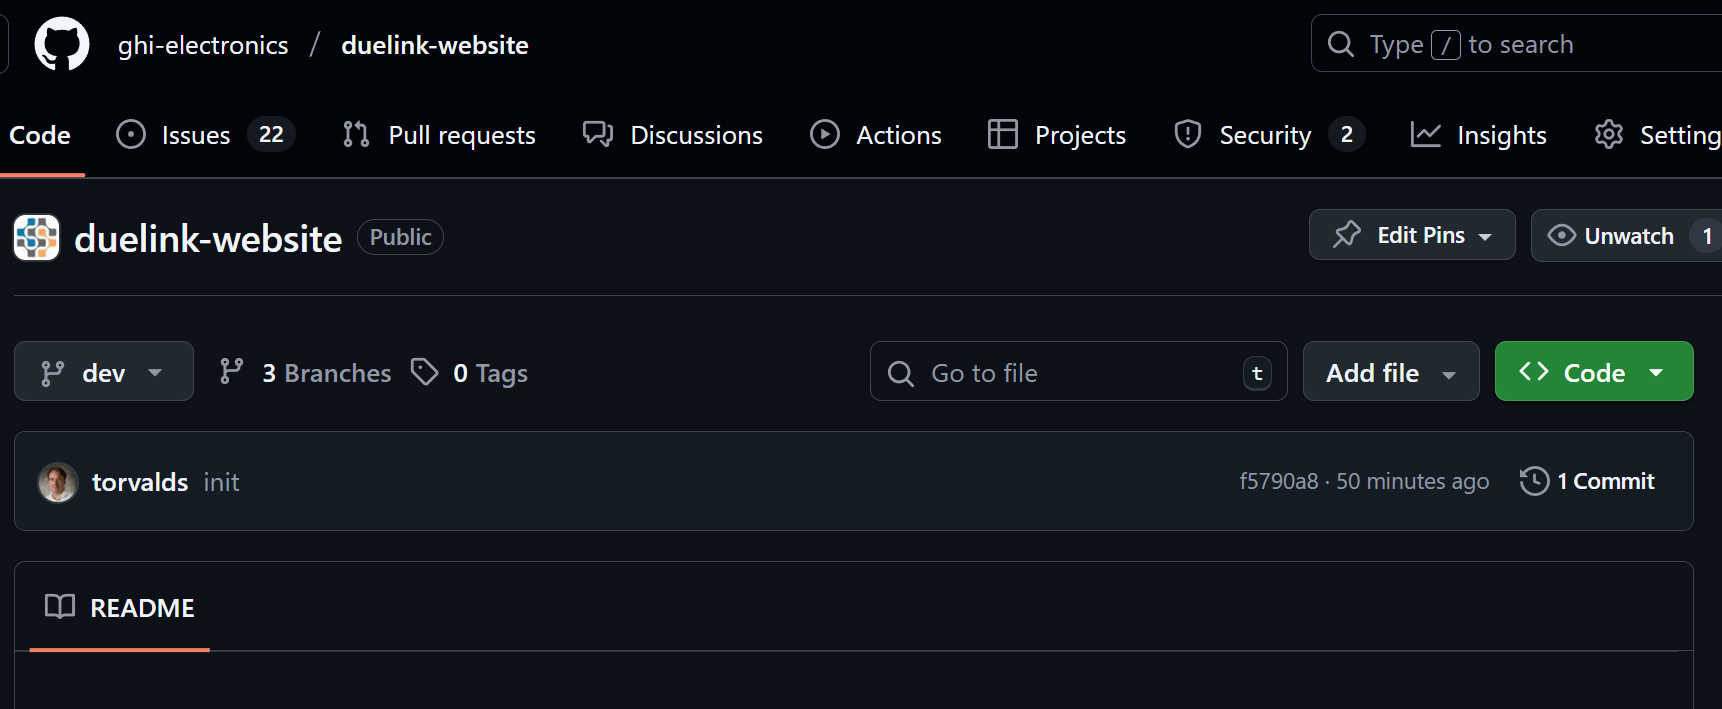Click the pin icon on Edit Pins
Screen dimensions: 1722x709
[x=1347, y=235]
